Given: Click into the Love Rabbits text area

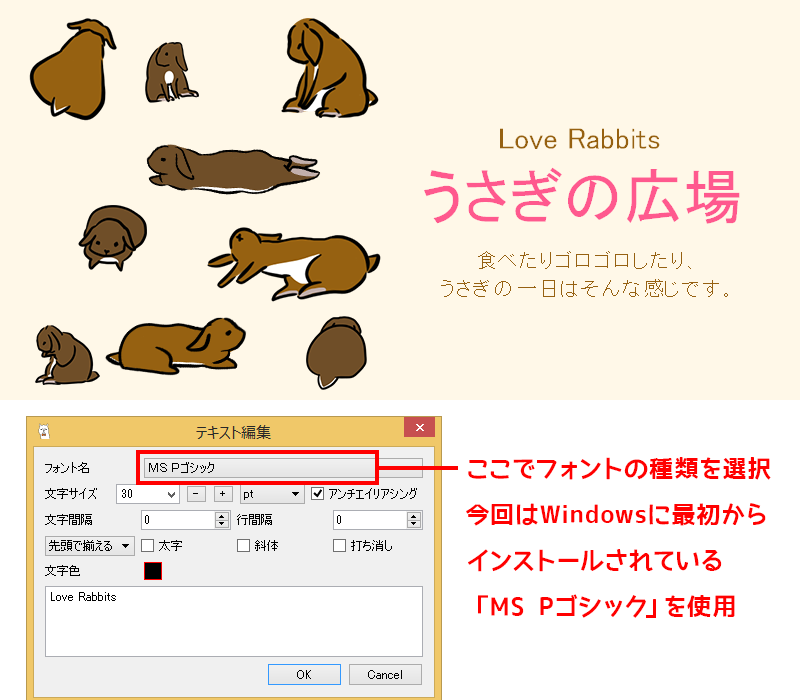Looking at the screenshot, I should pos(234,621).
